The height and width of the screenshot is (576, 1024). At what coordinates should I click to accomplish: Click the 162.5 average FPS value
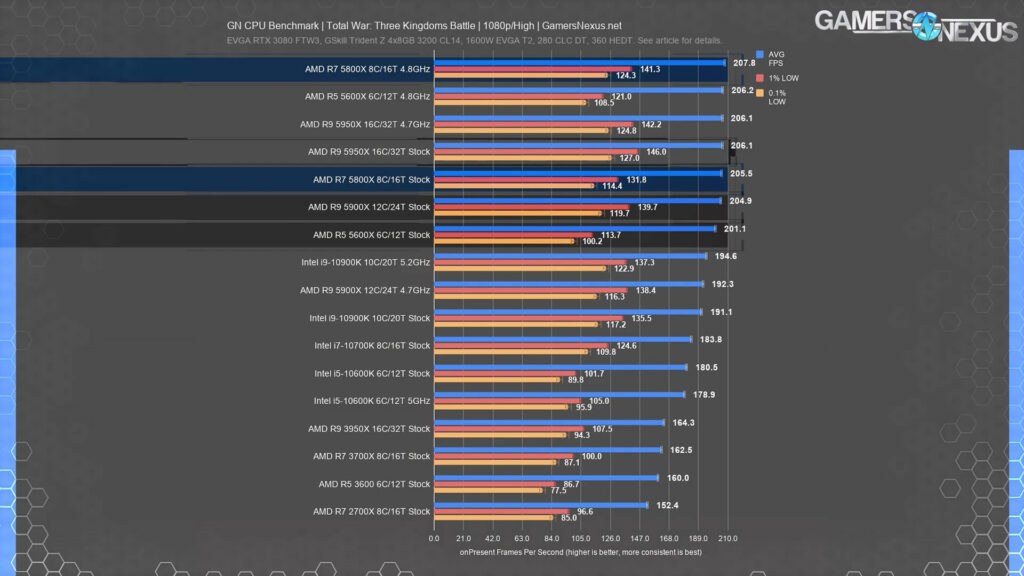click(x=681, y=451)
